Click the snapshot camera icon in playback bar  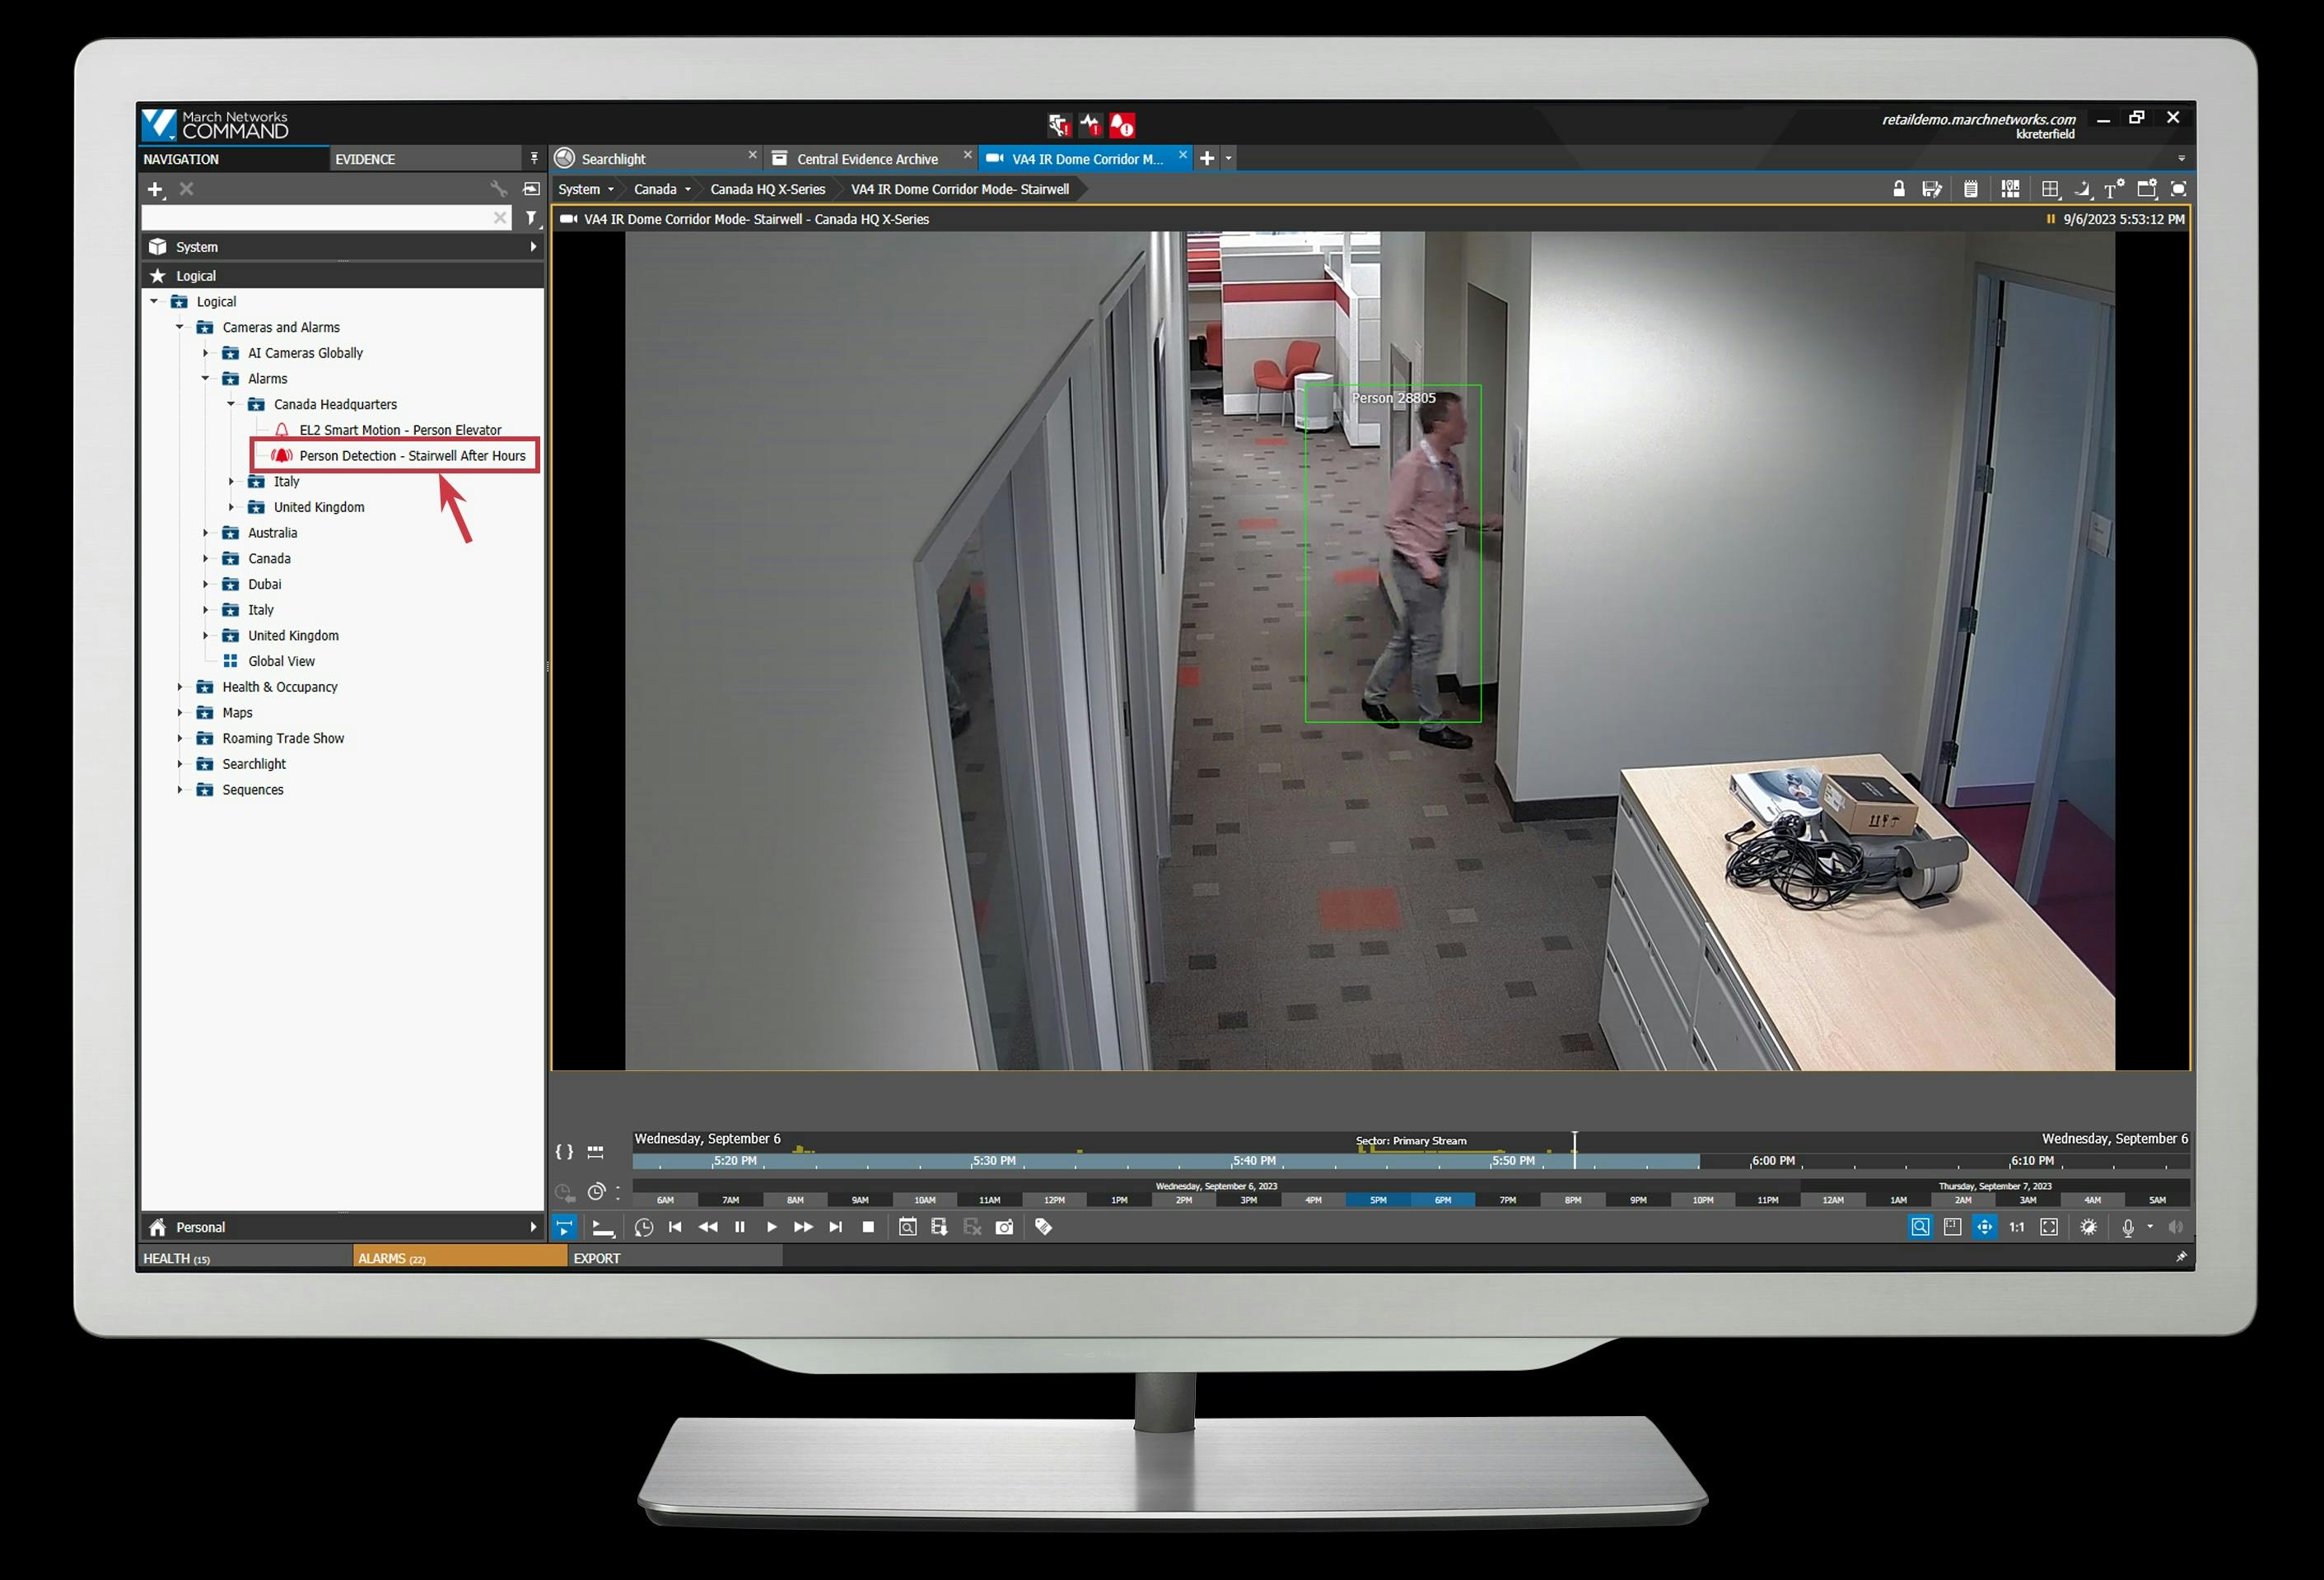tap(1004, 1227)
